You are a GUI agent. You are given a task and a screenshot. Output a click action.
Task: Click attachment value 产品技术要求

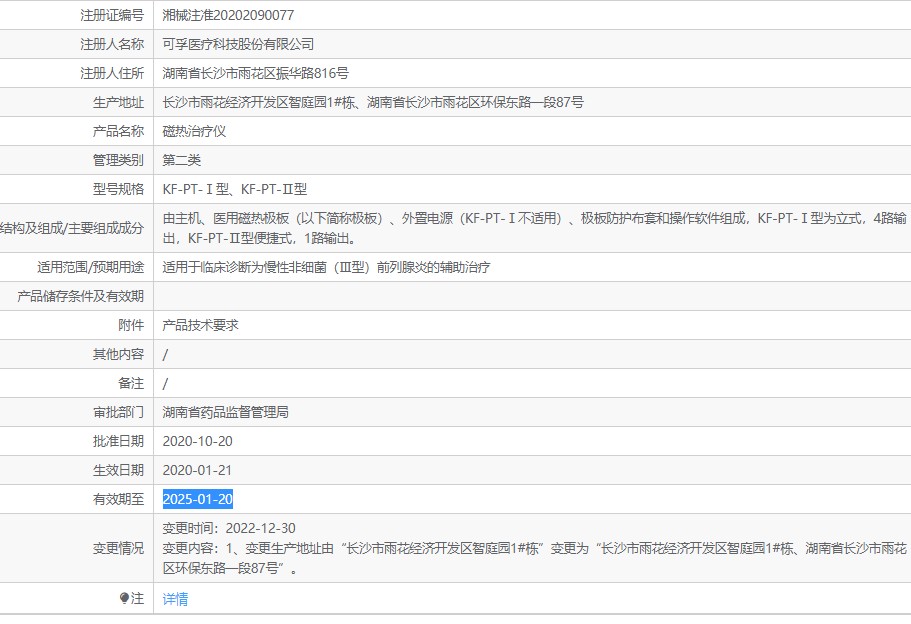(x=200, y=325)
